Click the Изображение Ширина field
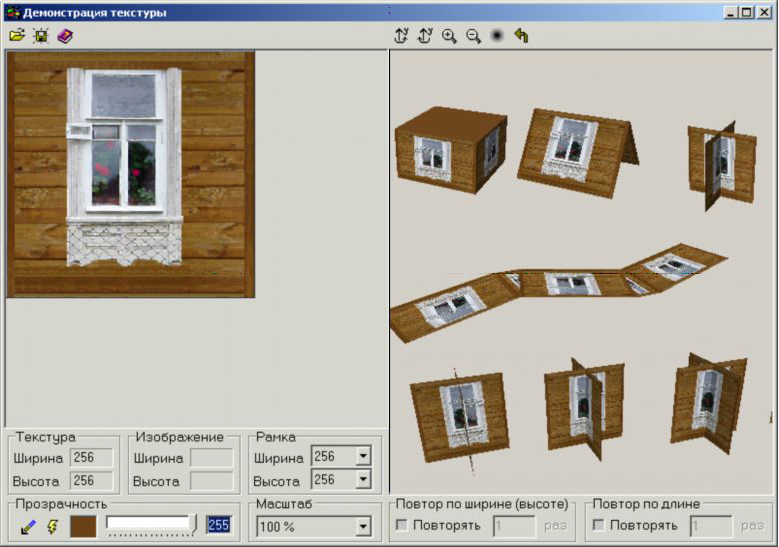The image size is (779, 547). pos(212,458)
